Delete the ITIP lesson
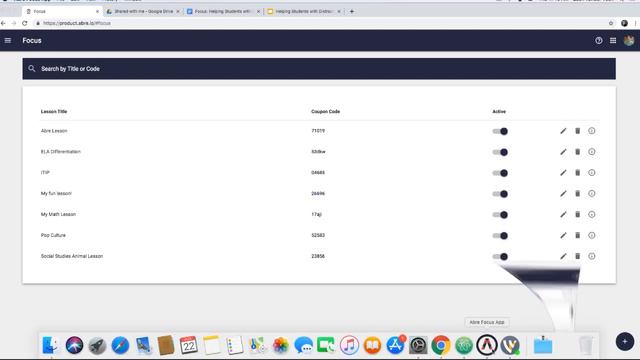This screenshot has width=640, height=360. point(578,173)
